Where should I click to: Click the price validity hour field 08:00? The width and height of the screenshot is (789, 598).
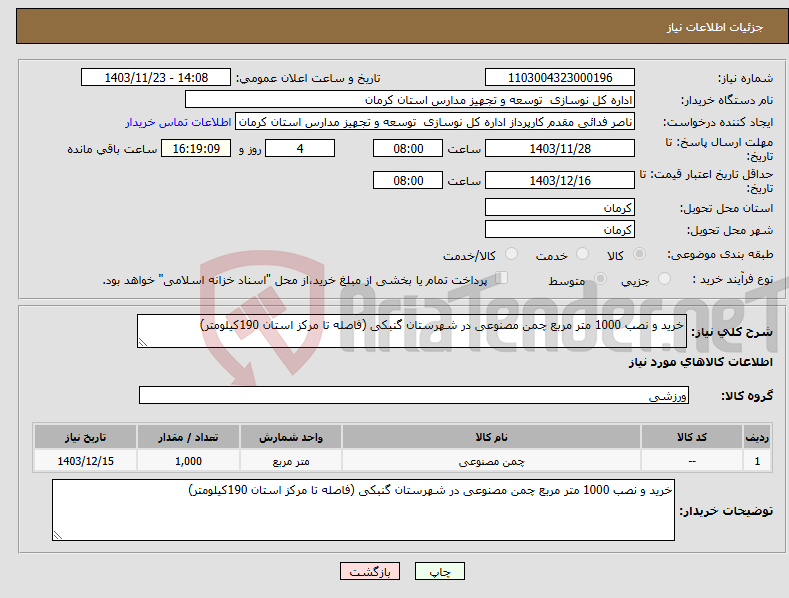pos(408,180)
